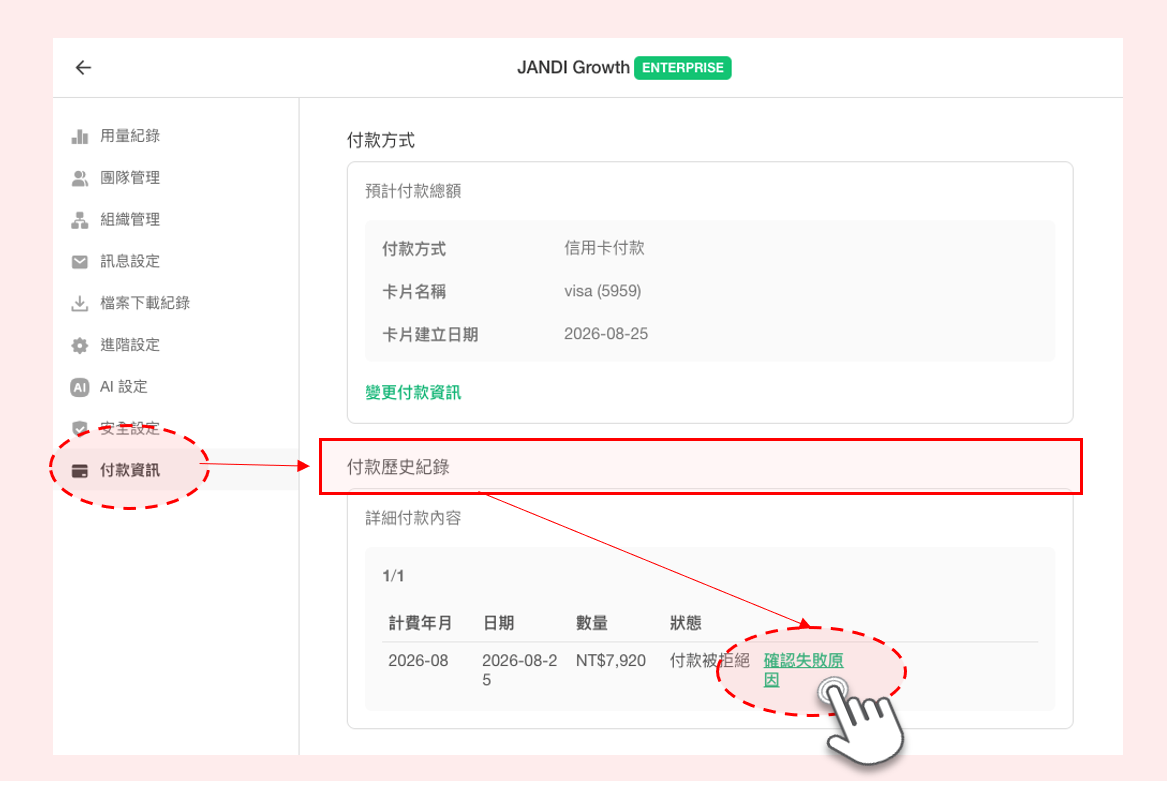1167x807 pixels.
Task: Click the 團隊管理 people icon
Action: click(80, 178)
